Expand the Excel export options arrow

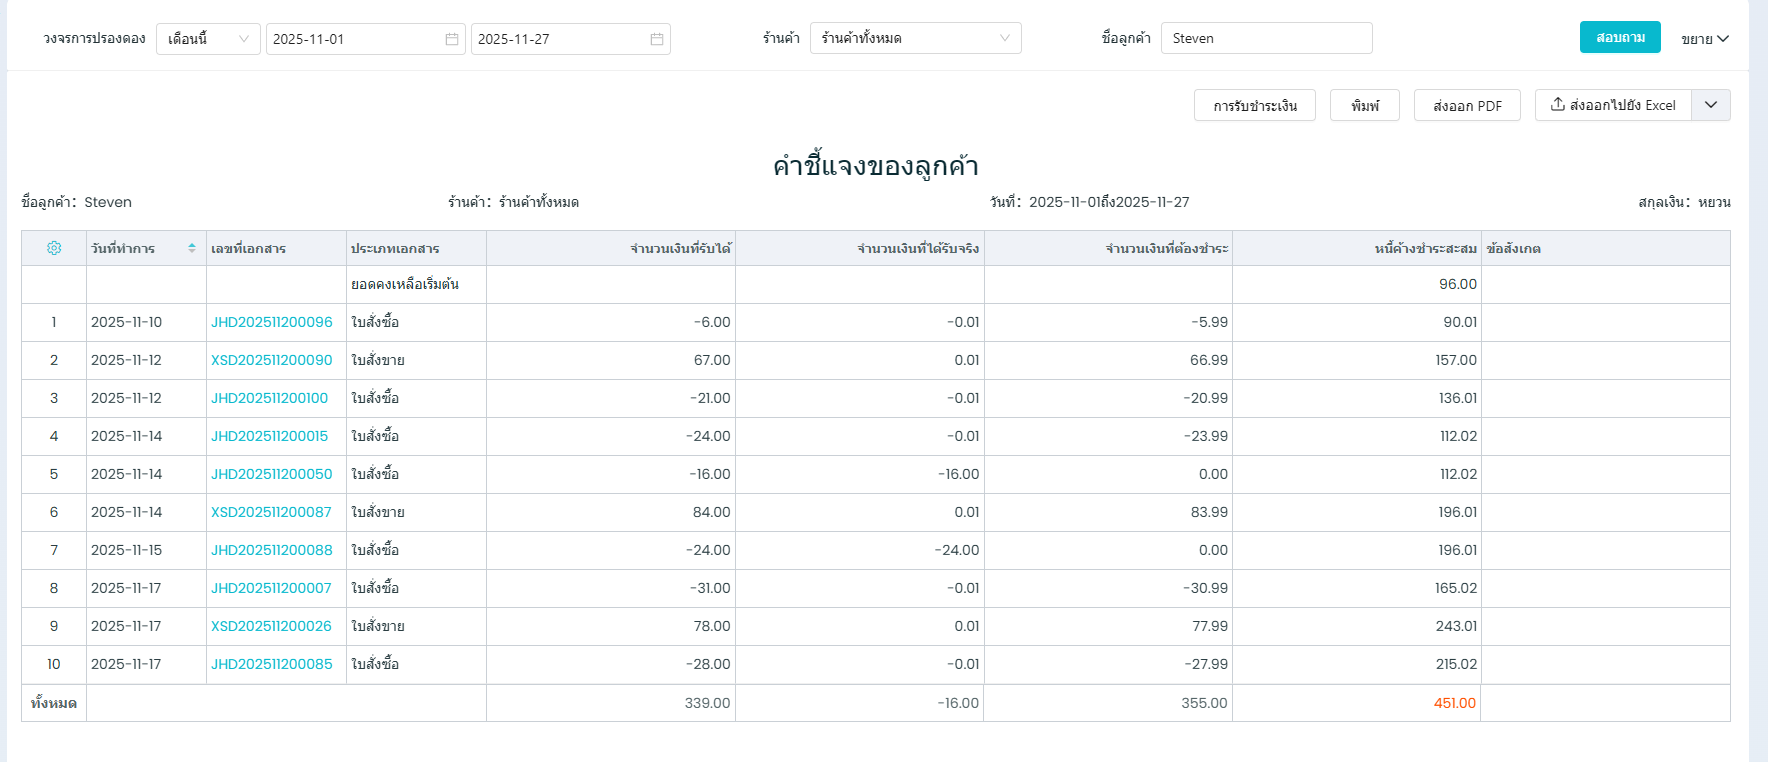click(1711, 105)
